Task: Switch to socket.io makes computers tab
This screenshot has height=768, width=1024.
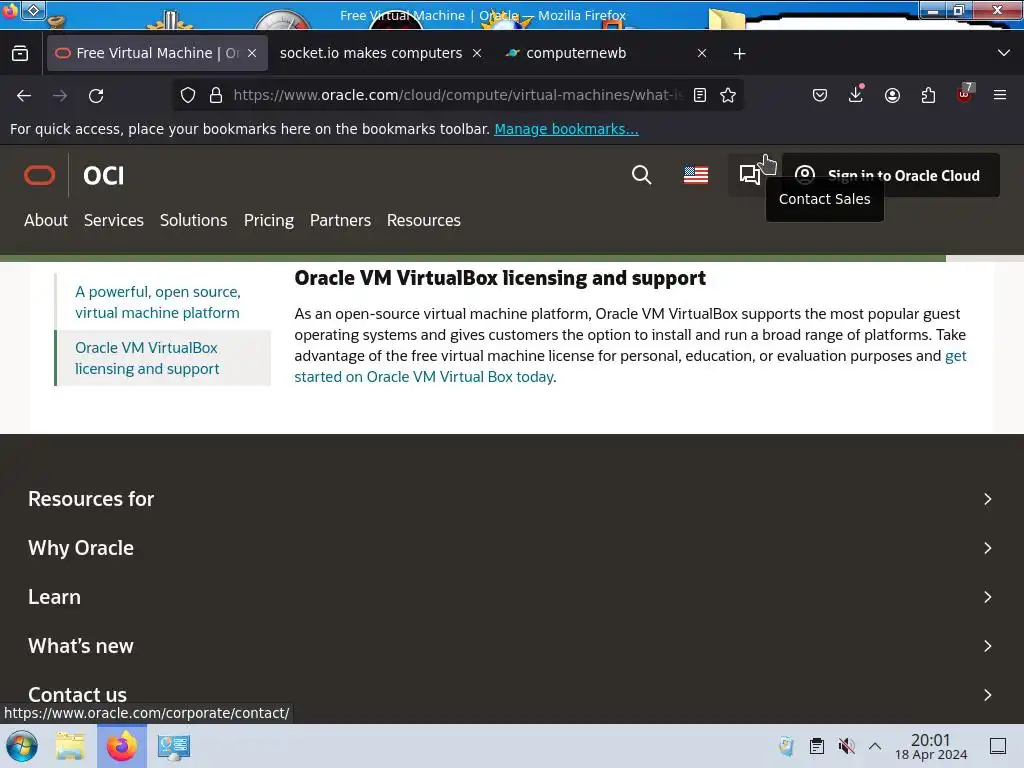Action: coord(371,53)
